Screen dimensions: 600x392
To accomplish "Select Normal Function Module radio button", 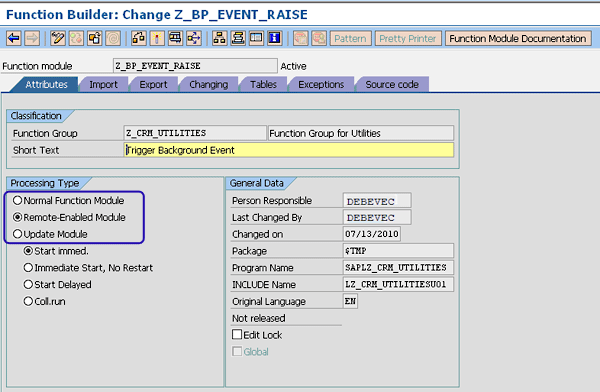I will [x=17, y=200].
